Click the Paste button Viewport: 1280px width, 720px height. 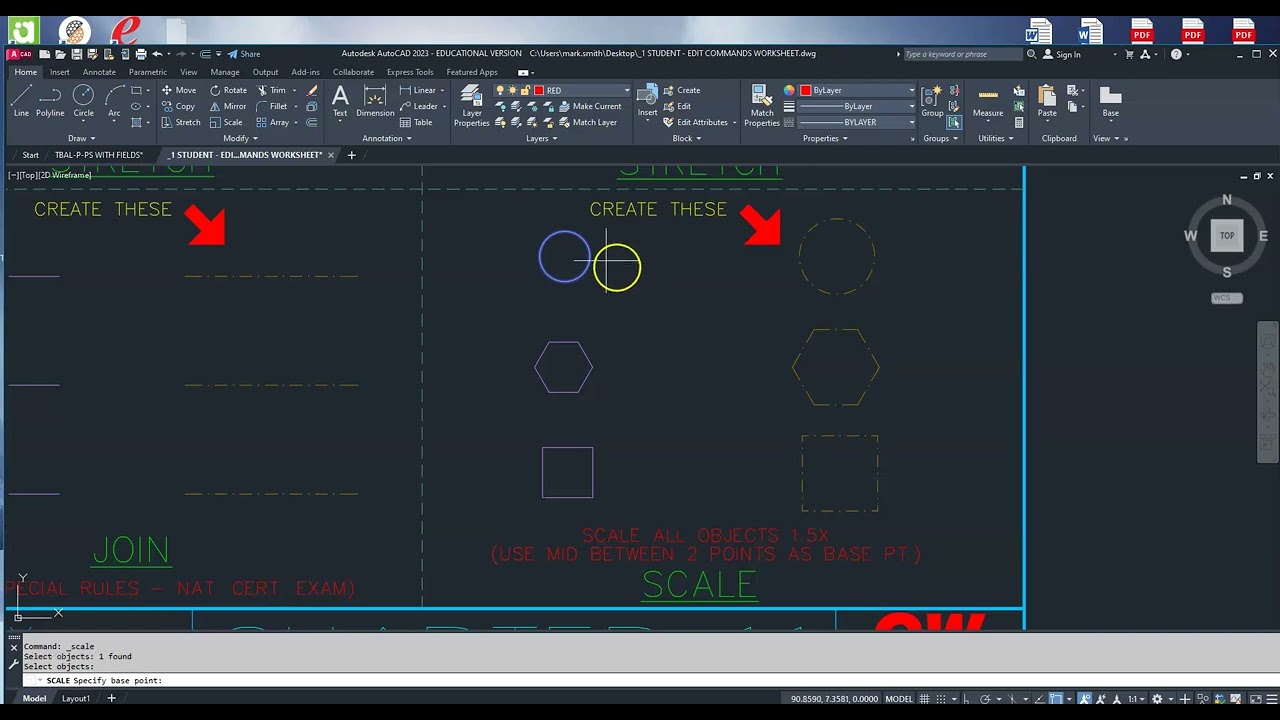[x=1047, y=101]
